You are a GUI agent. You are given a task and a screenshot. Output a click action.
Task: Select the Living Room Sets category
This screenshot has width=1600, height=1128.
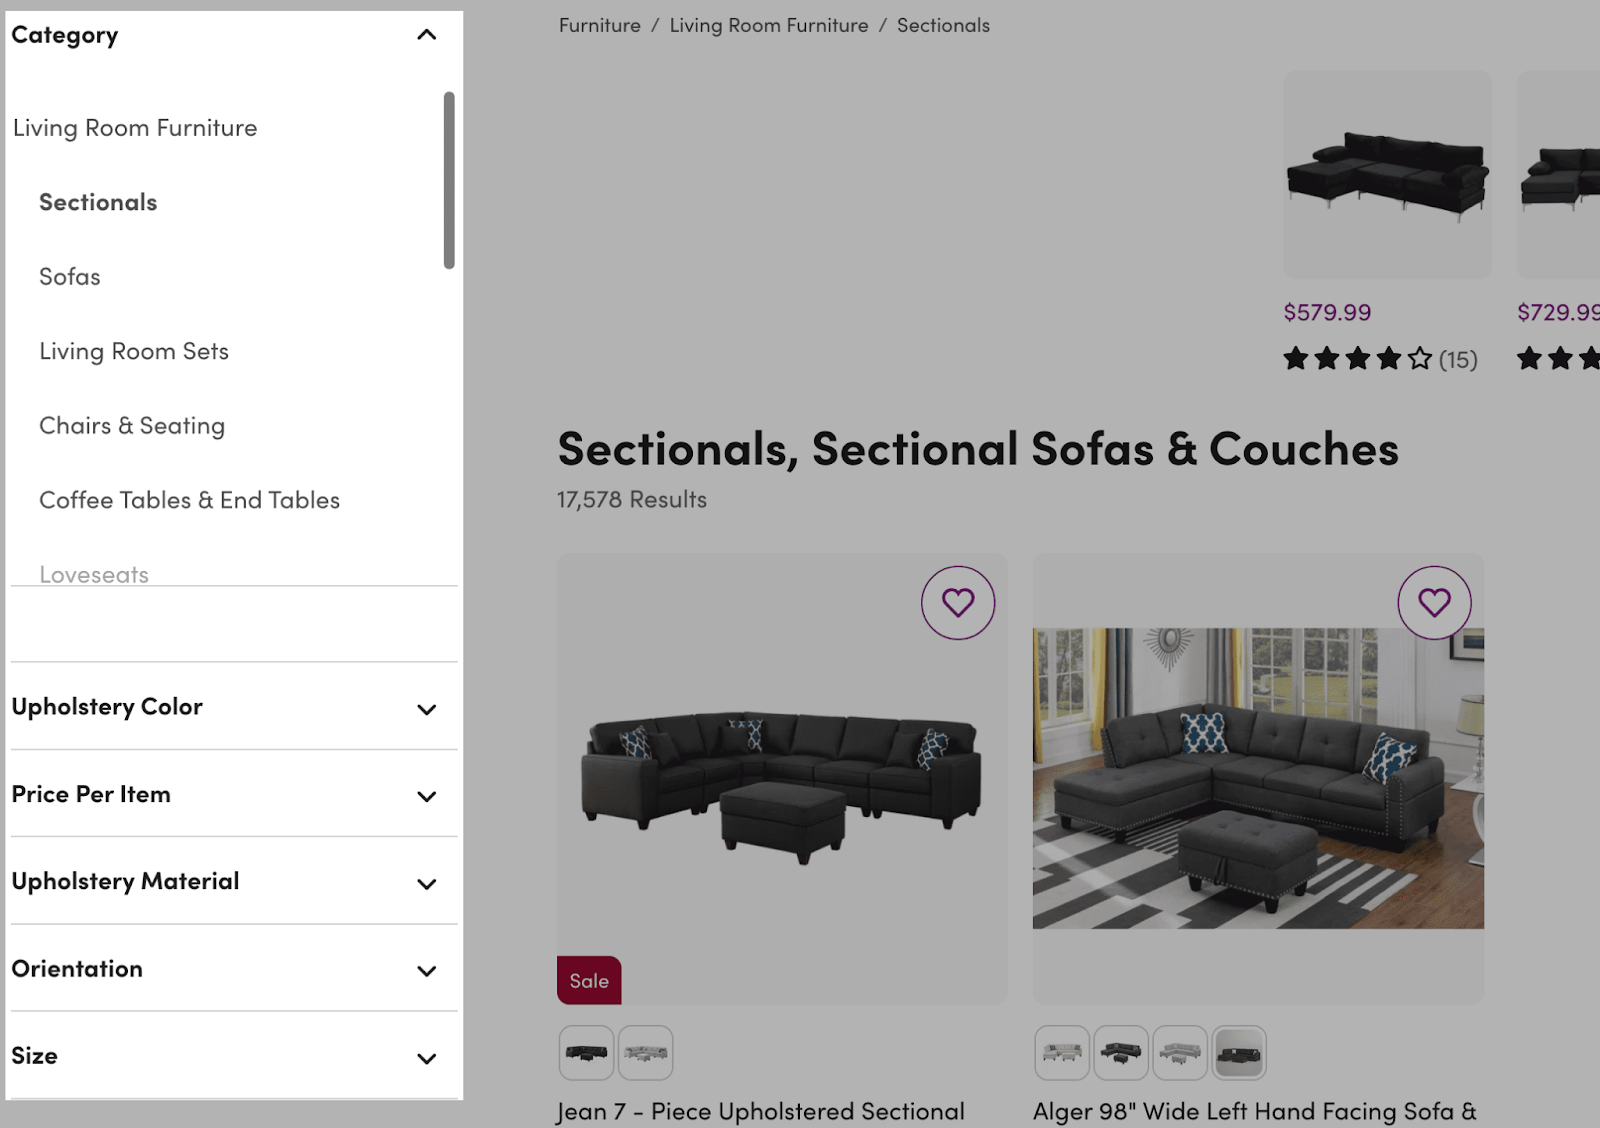[133, 351]
